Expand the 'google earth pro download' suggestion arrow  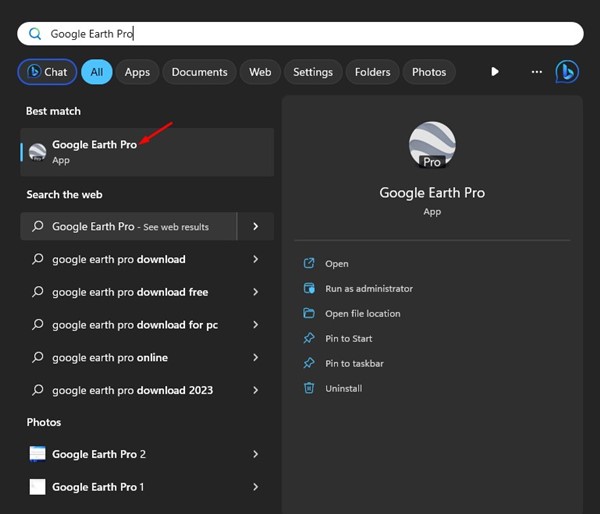click(x=256, y=259)
